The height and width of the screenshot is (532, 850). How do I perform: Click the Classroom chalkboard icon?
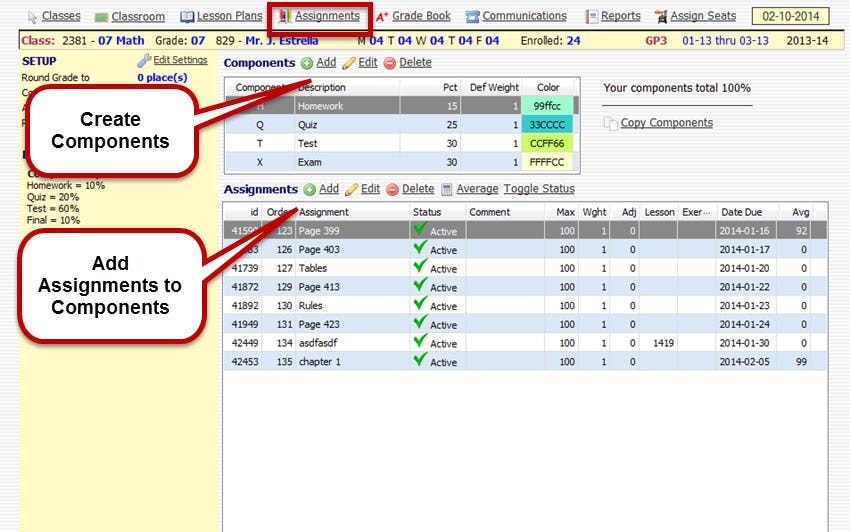[101, 17]
